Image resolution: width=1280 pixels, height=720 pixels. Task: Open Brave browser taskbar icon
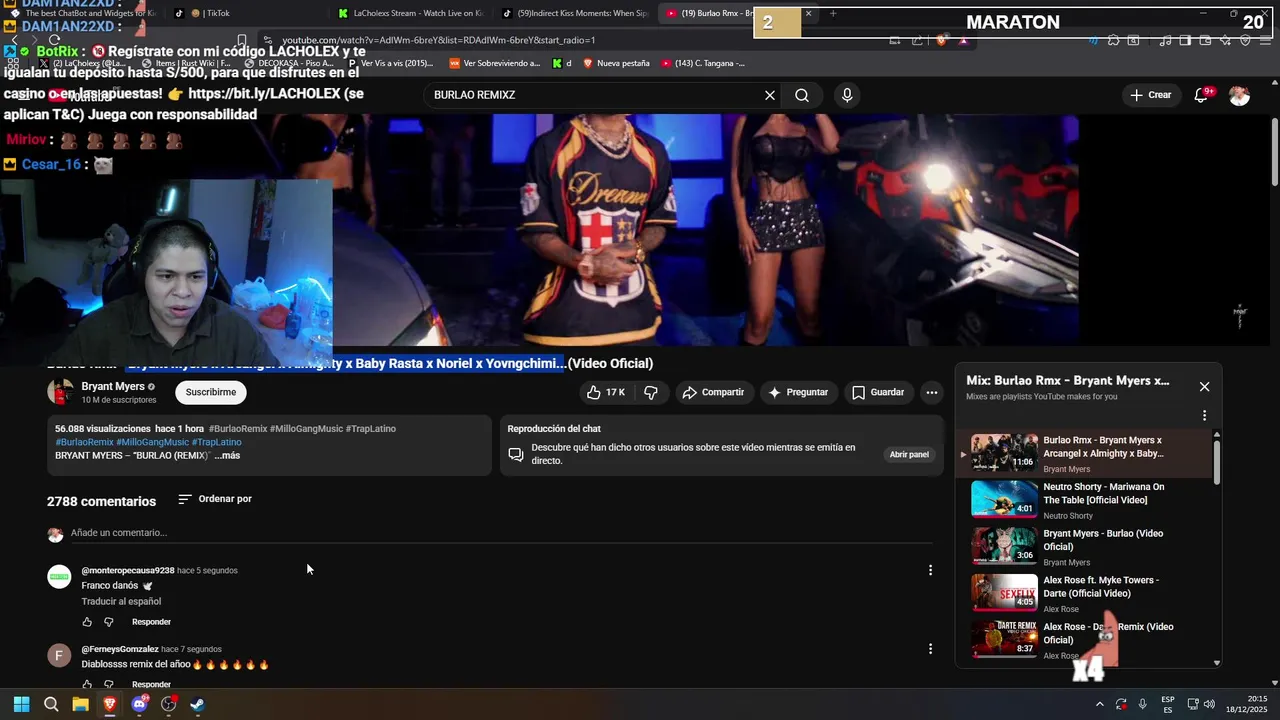point(110,704)
